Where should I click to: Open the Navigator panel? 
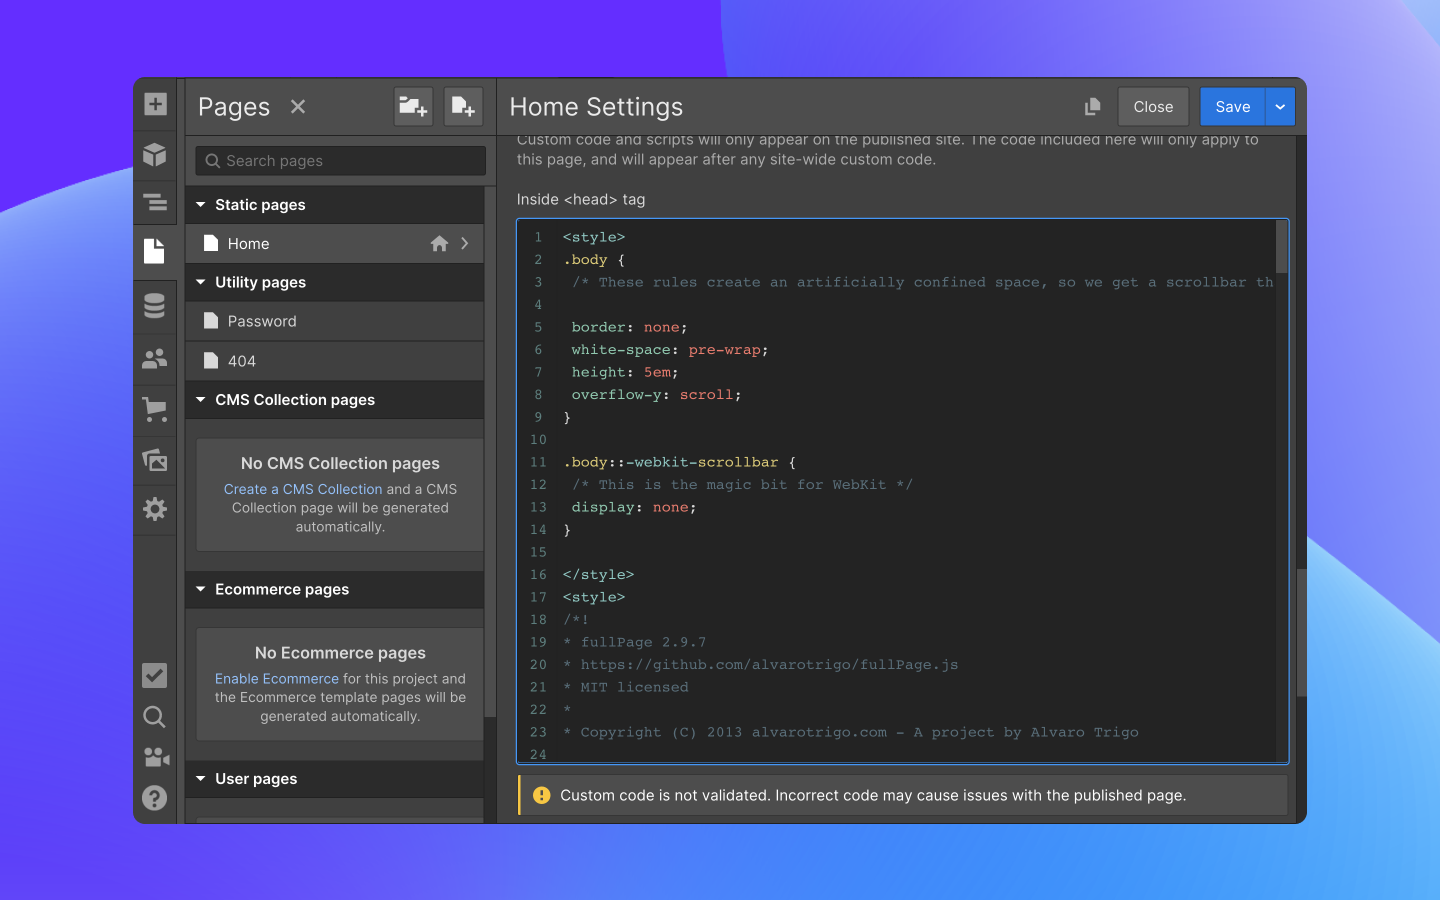(x=155, y=202)
